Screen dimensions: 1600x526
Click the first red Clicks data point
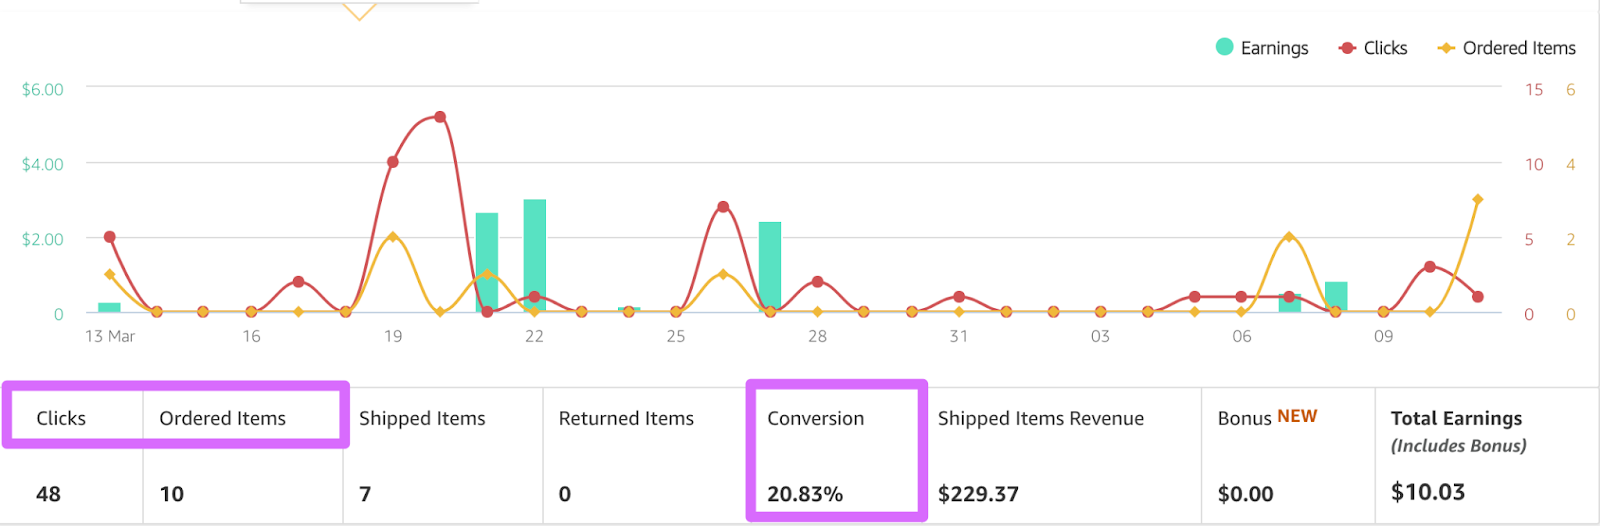pos(110,237)
